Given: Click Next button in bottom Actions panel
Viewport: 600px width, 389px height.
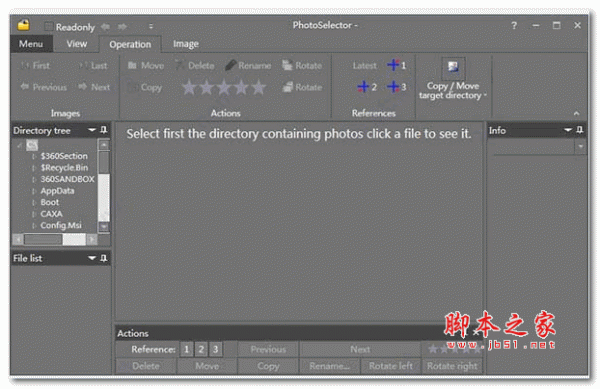Looking at the screenshot, I should (360, 349).
